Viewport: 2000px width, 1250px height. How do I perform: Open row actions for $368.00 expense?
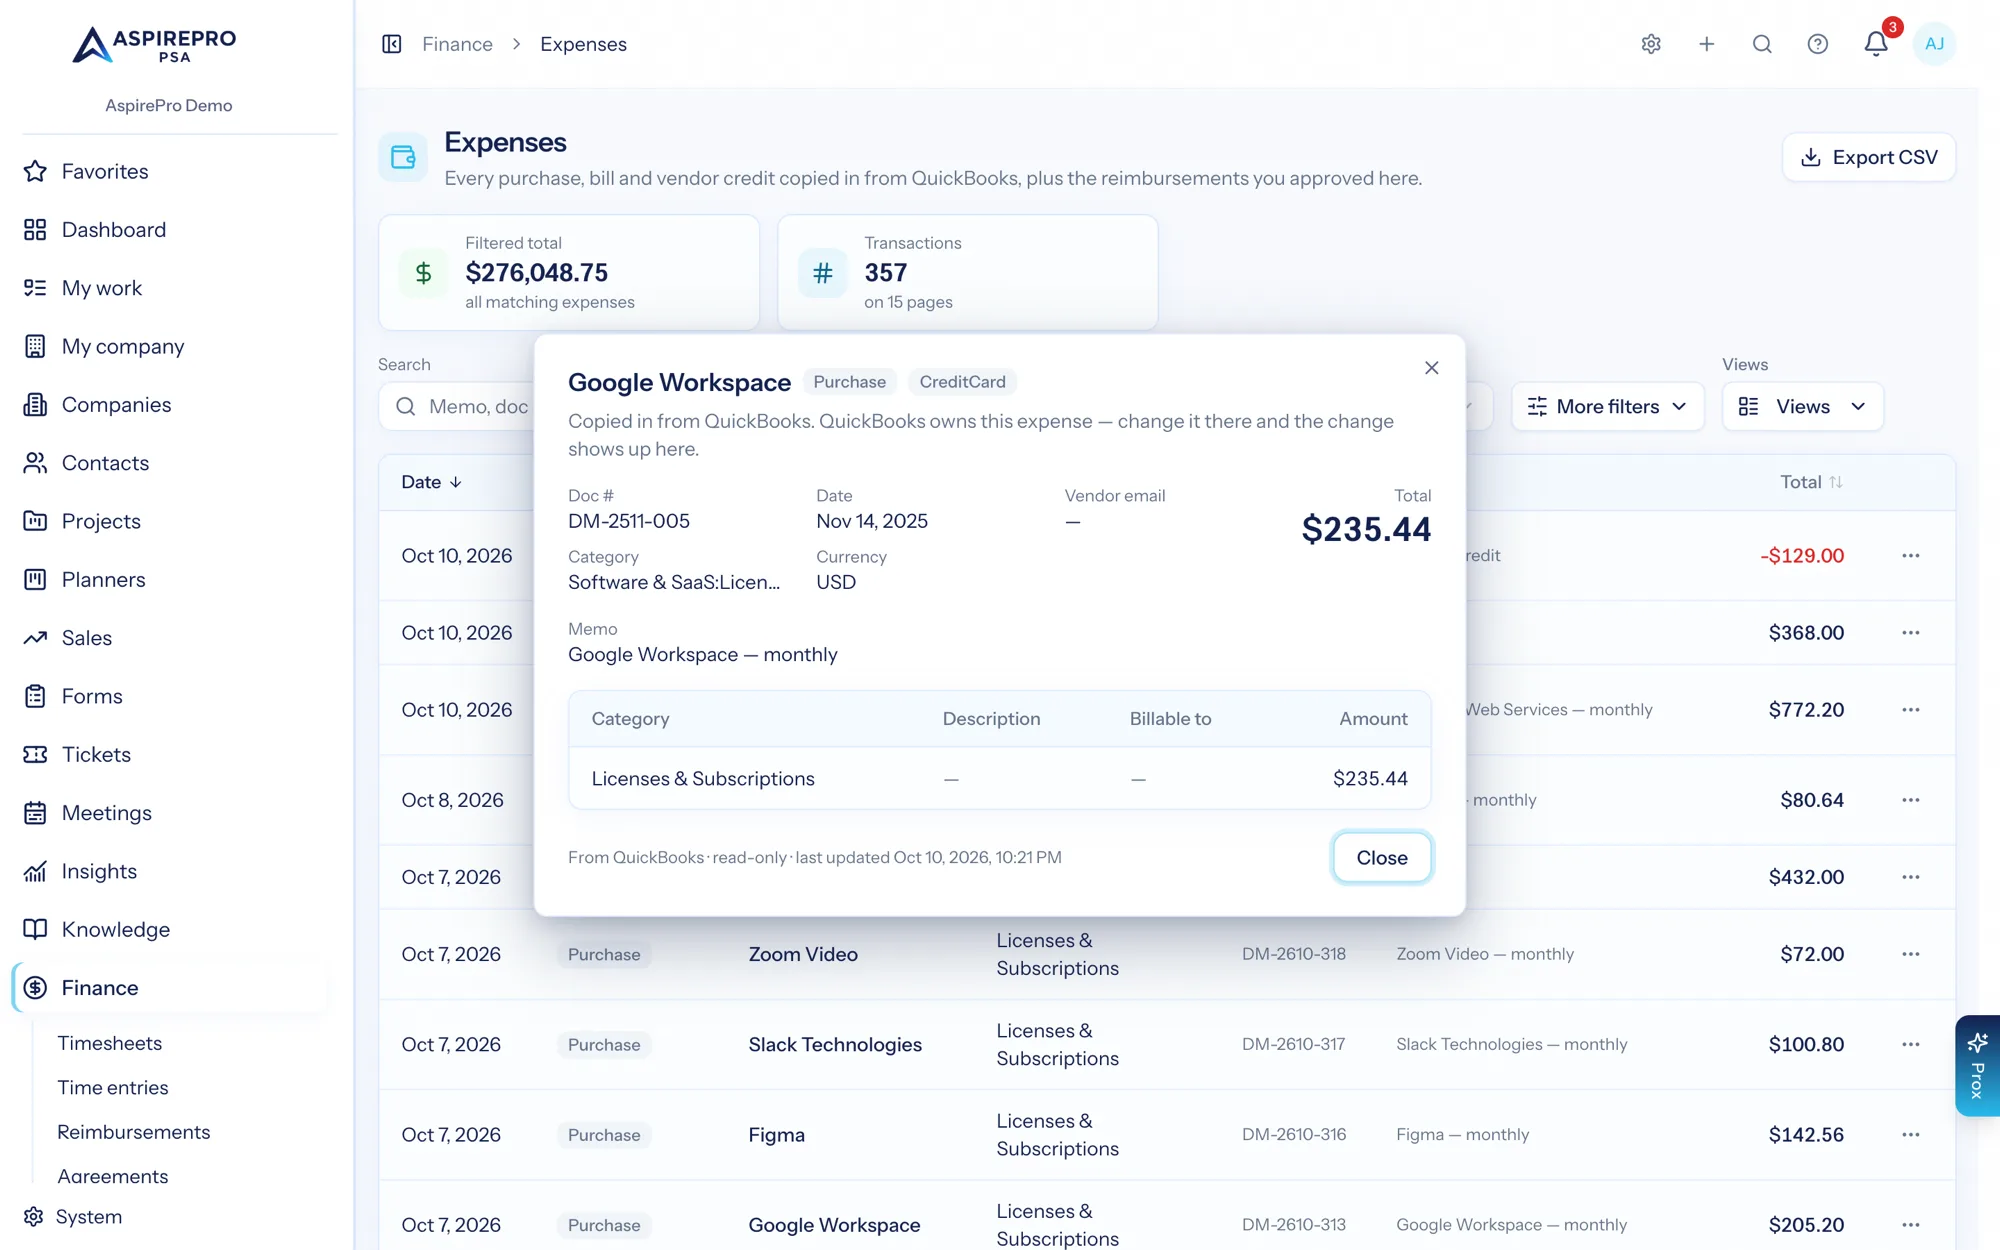point(1911,633)
